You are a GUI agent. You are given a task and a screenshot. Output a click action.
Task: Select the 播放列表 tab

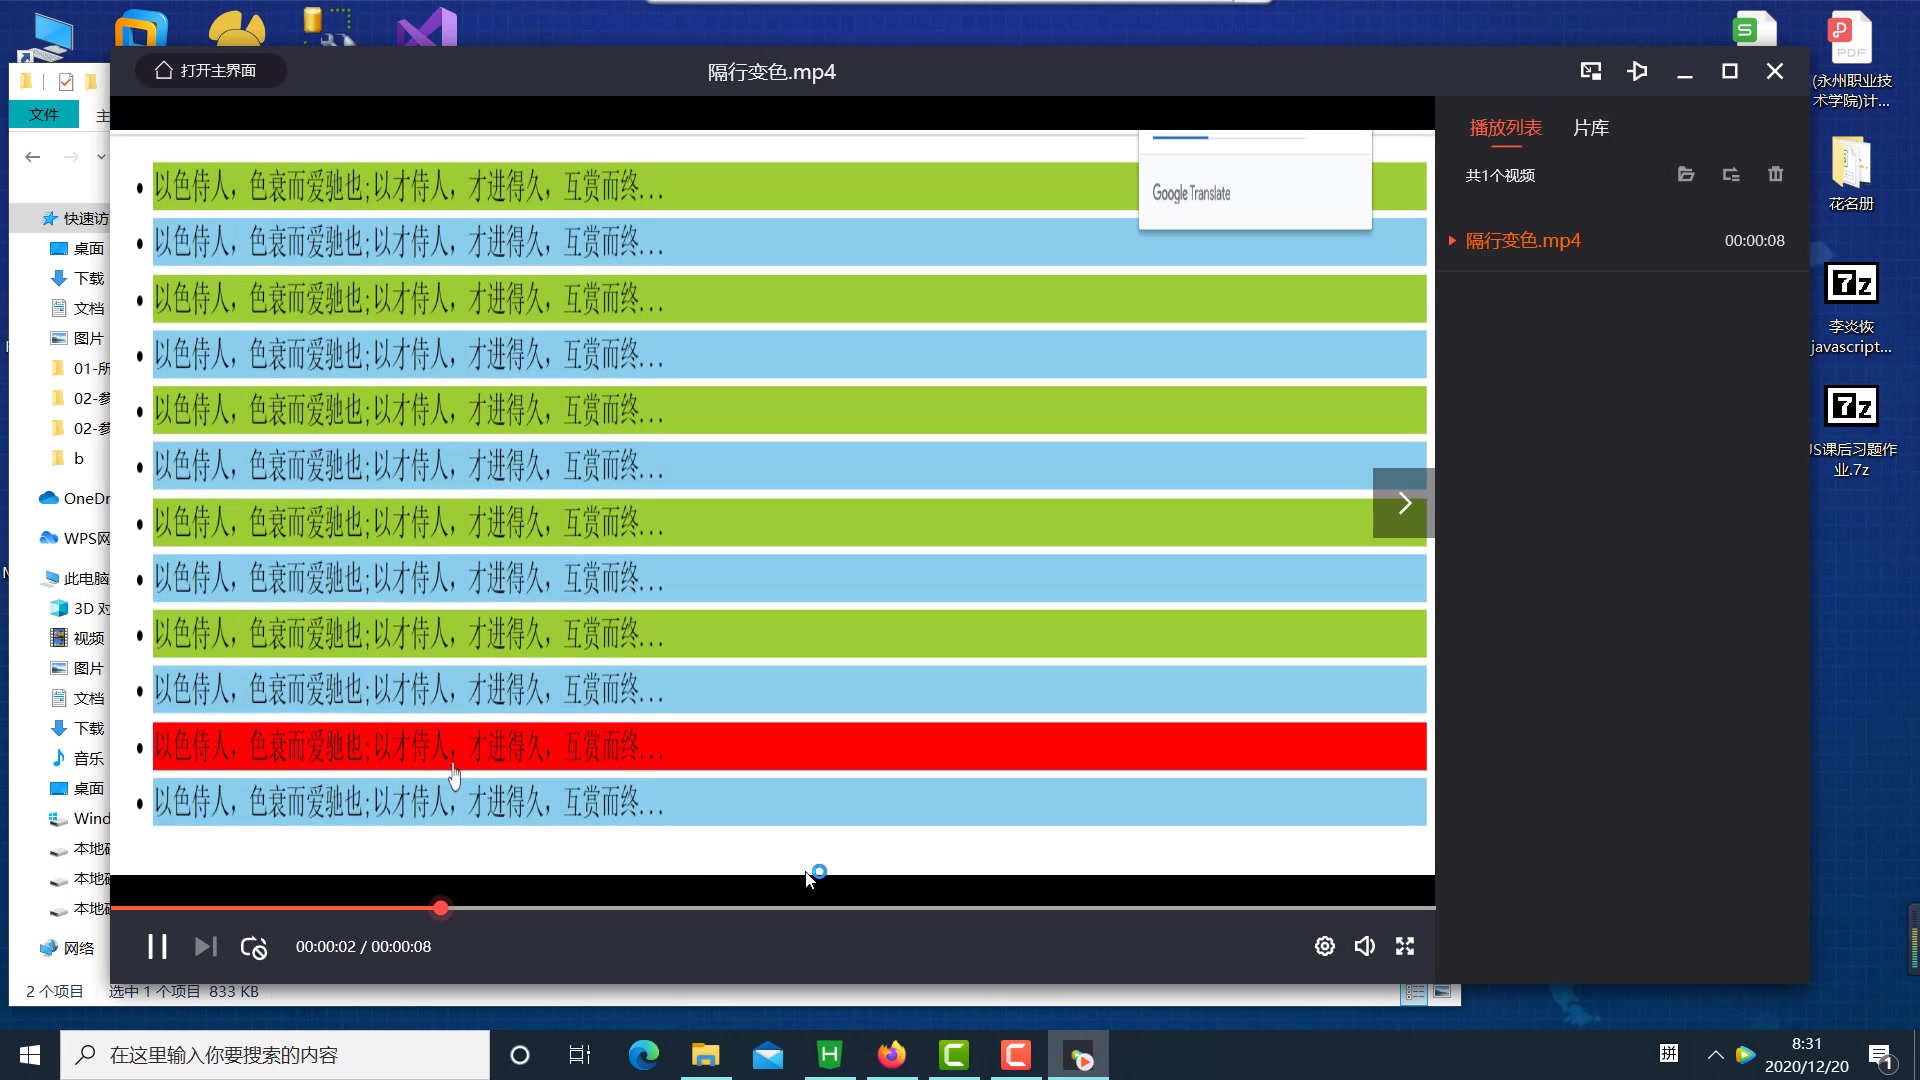(x=1505, y=128)
